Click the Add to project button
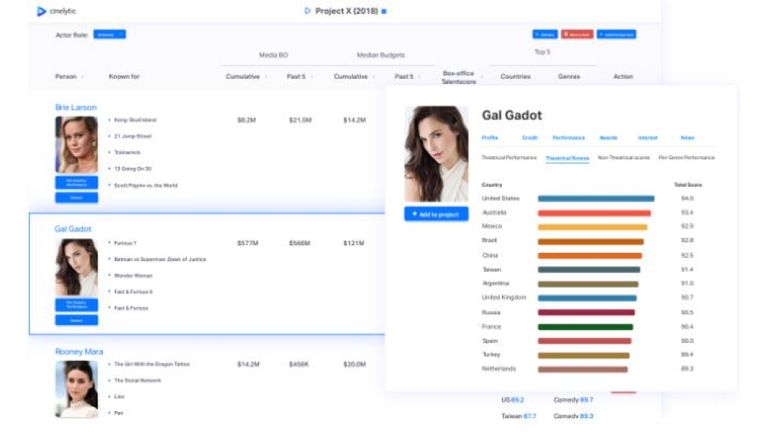This screenshot has height=432, width=768. point(436,214)
